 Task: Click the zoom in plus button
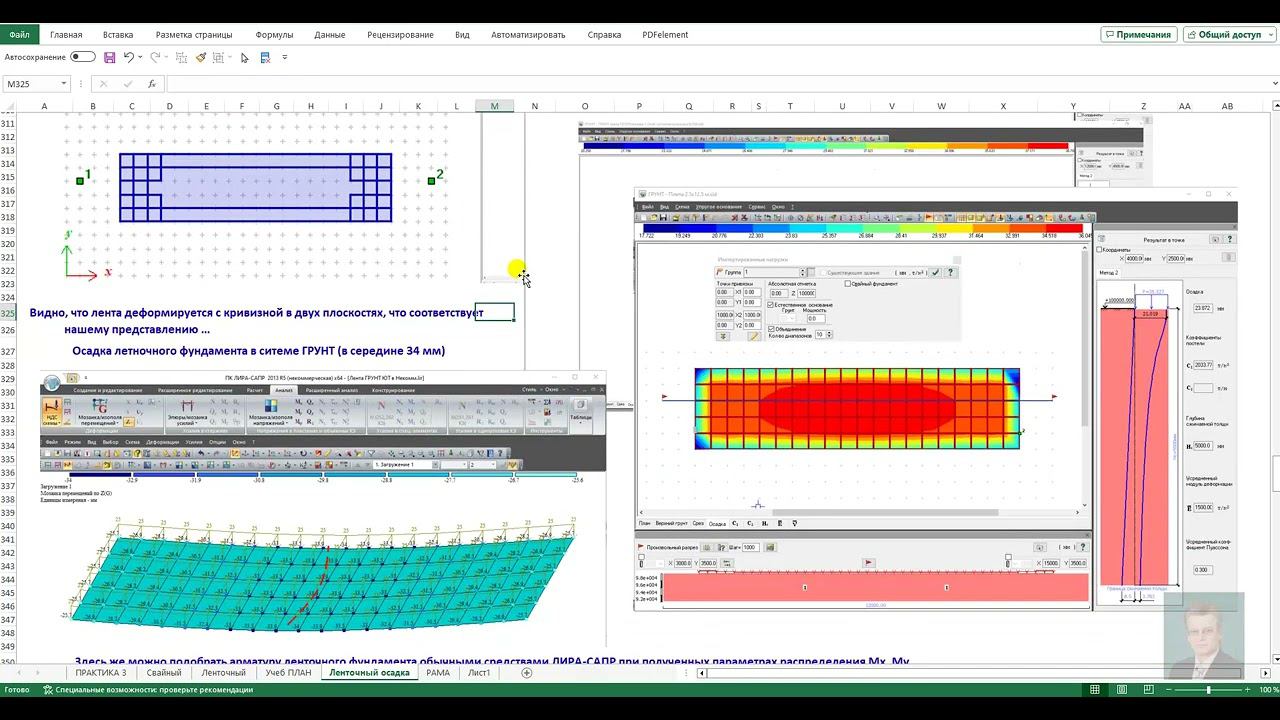pyautogui.click(x=1246, y=690)
